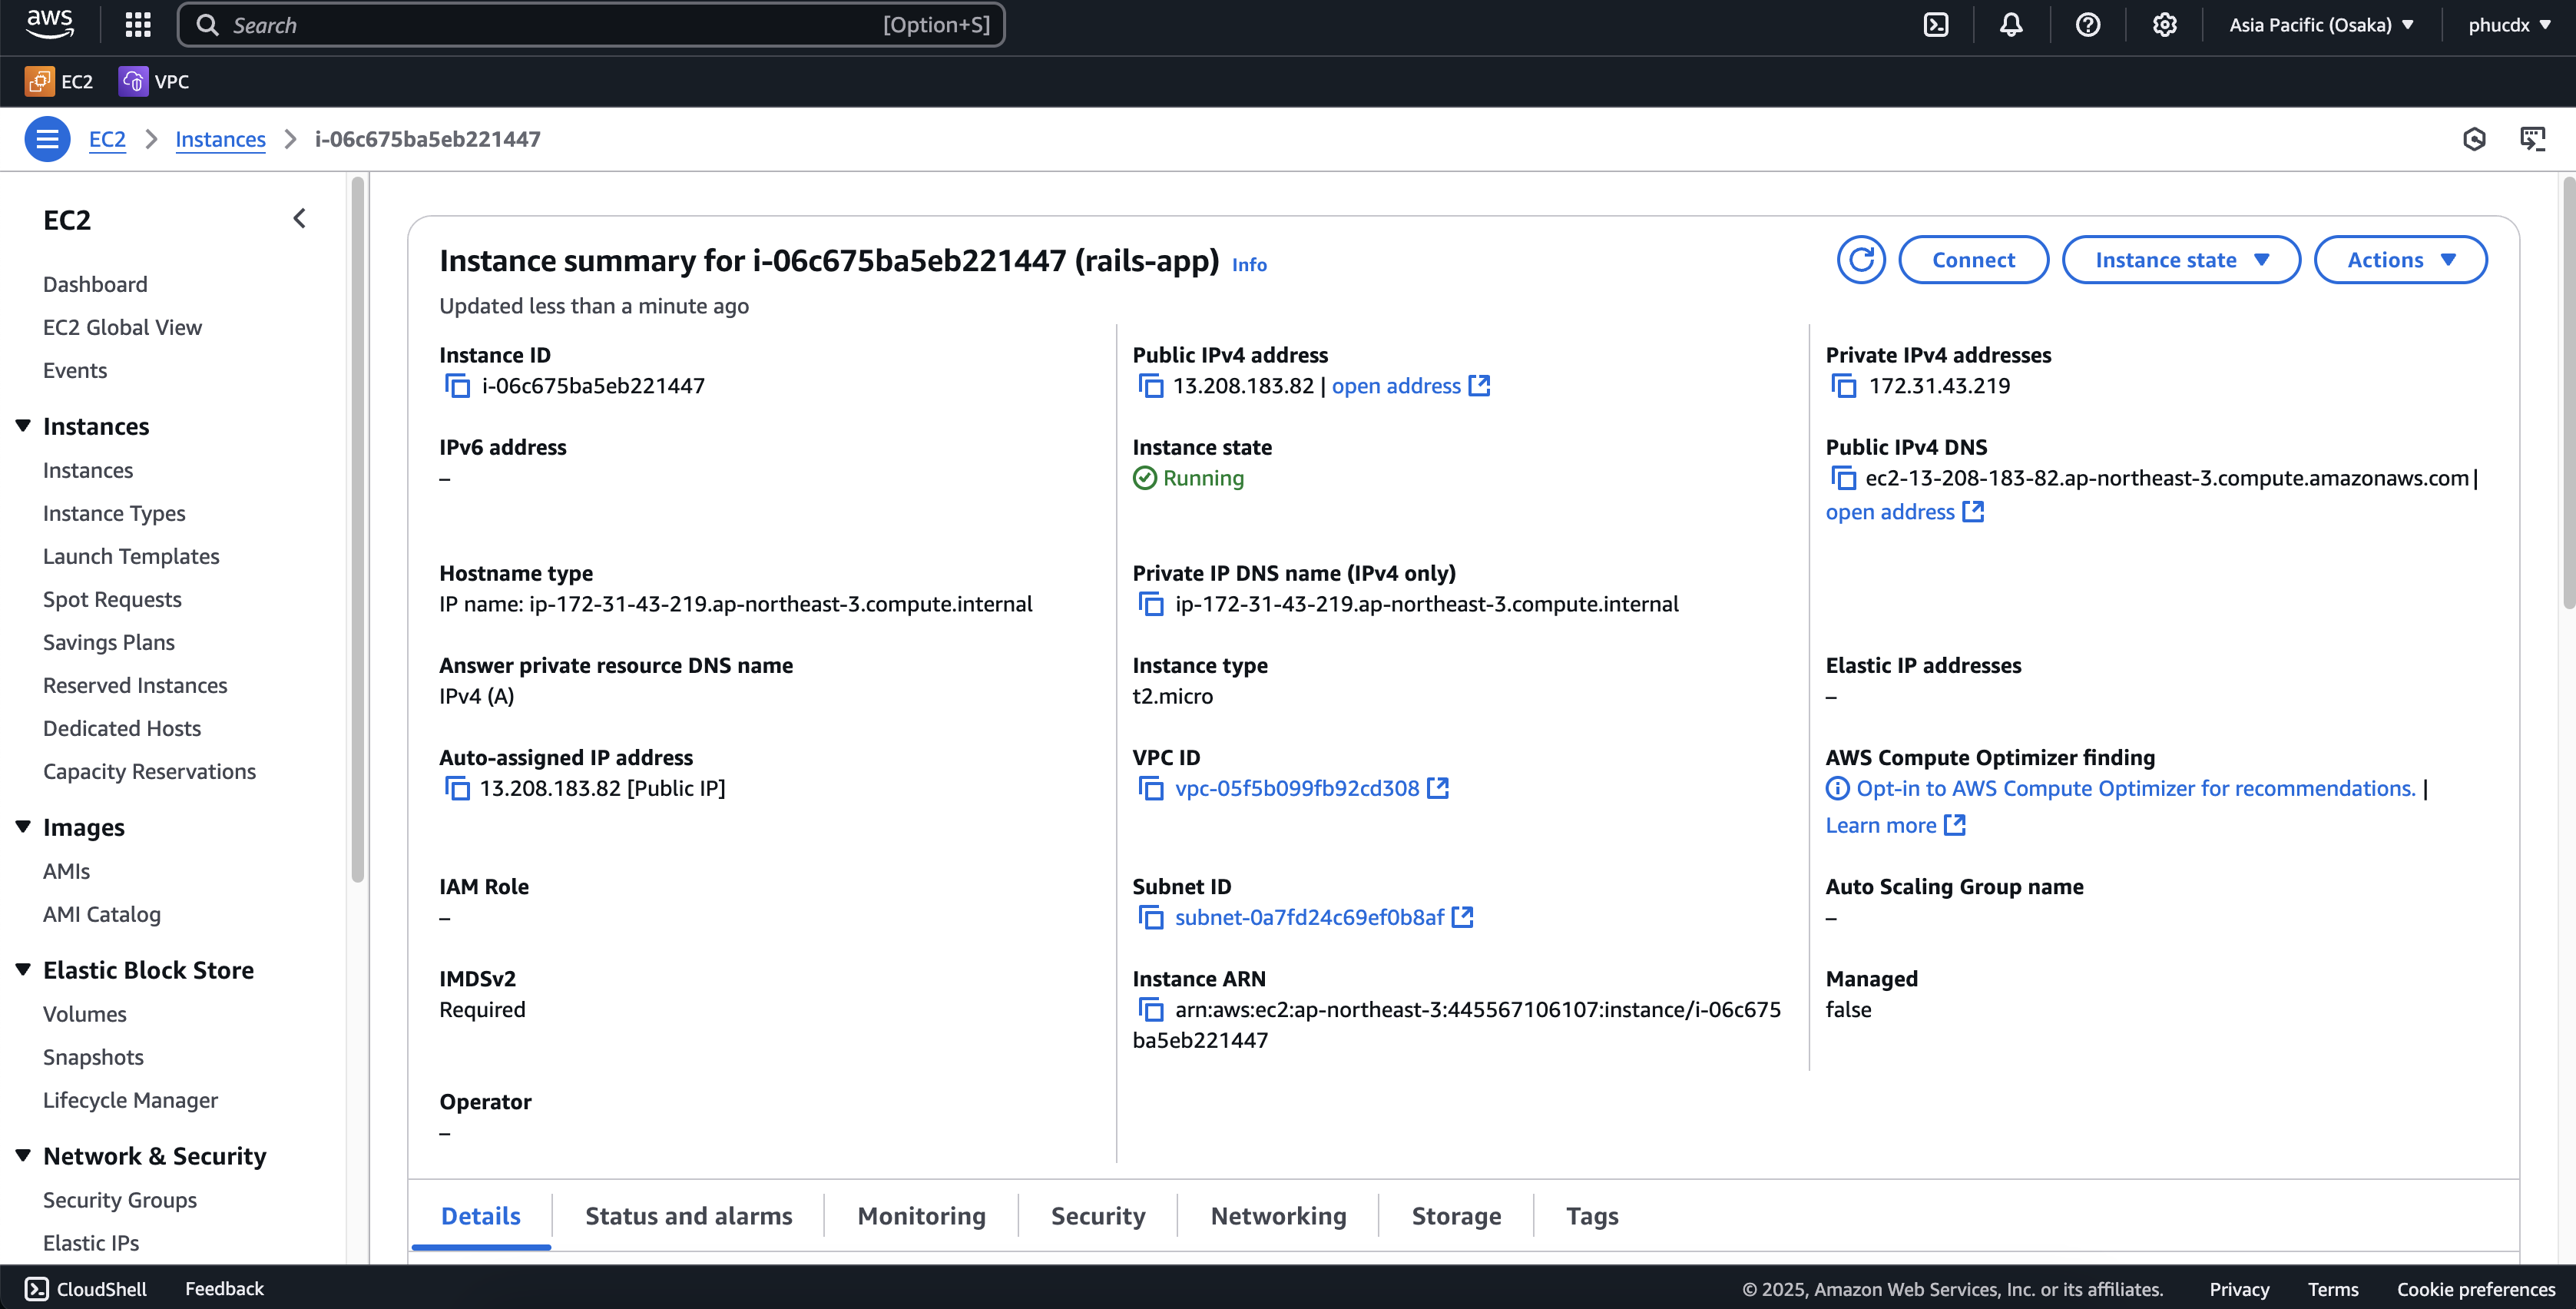This screenshot has width=2576, height=1309.
Task: Open the notifications bell
Action: point(2010,24)
